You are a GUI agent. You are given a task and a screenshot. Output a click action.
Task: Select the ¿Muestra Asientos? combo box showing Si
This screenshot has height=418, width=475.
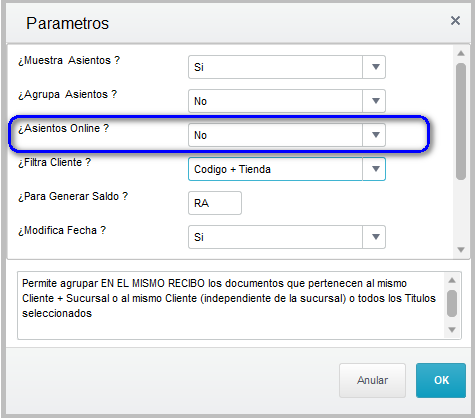(x=287, y=67)
